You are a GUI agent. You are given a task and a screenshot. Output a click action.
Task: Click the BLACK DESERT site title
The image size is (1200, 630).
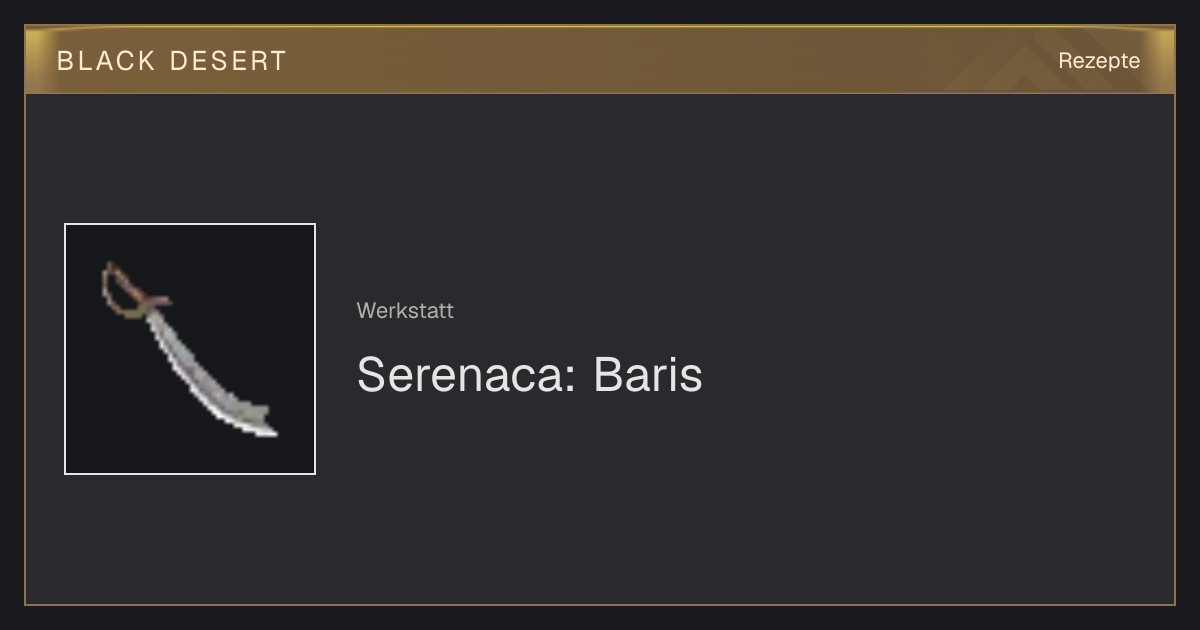[x=172, y=61]
